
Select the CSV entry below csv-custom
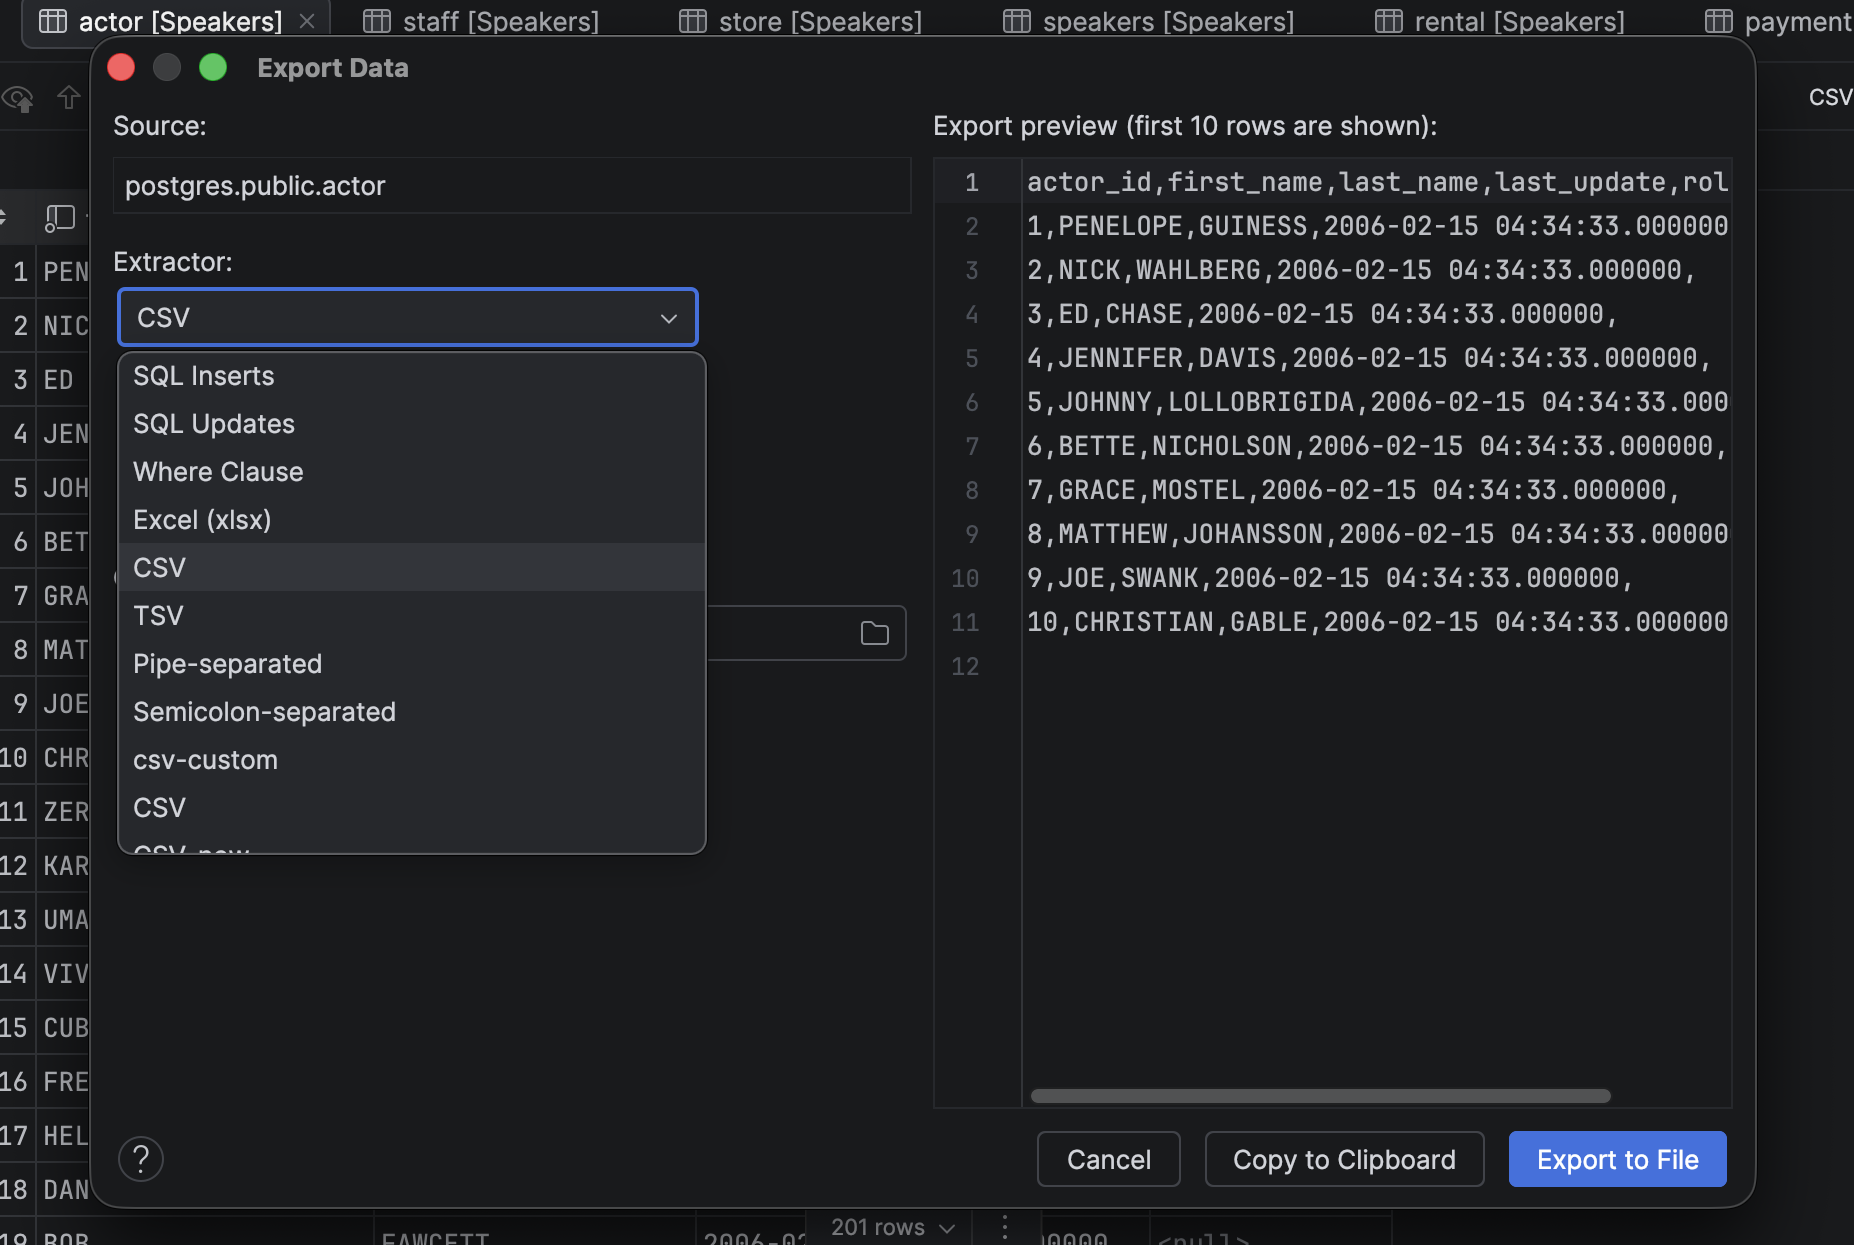coord(411,808)
